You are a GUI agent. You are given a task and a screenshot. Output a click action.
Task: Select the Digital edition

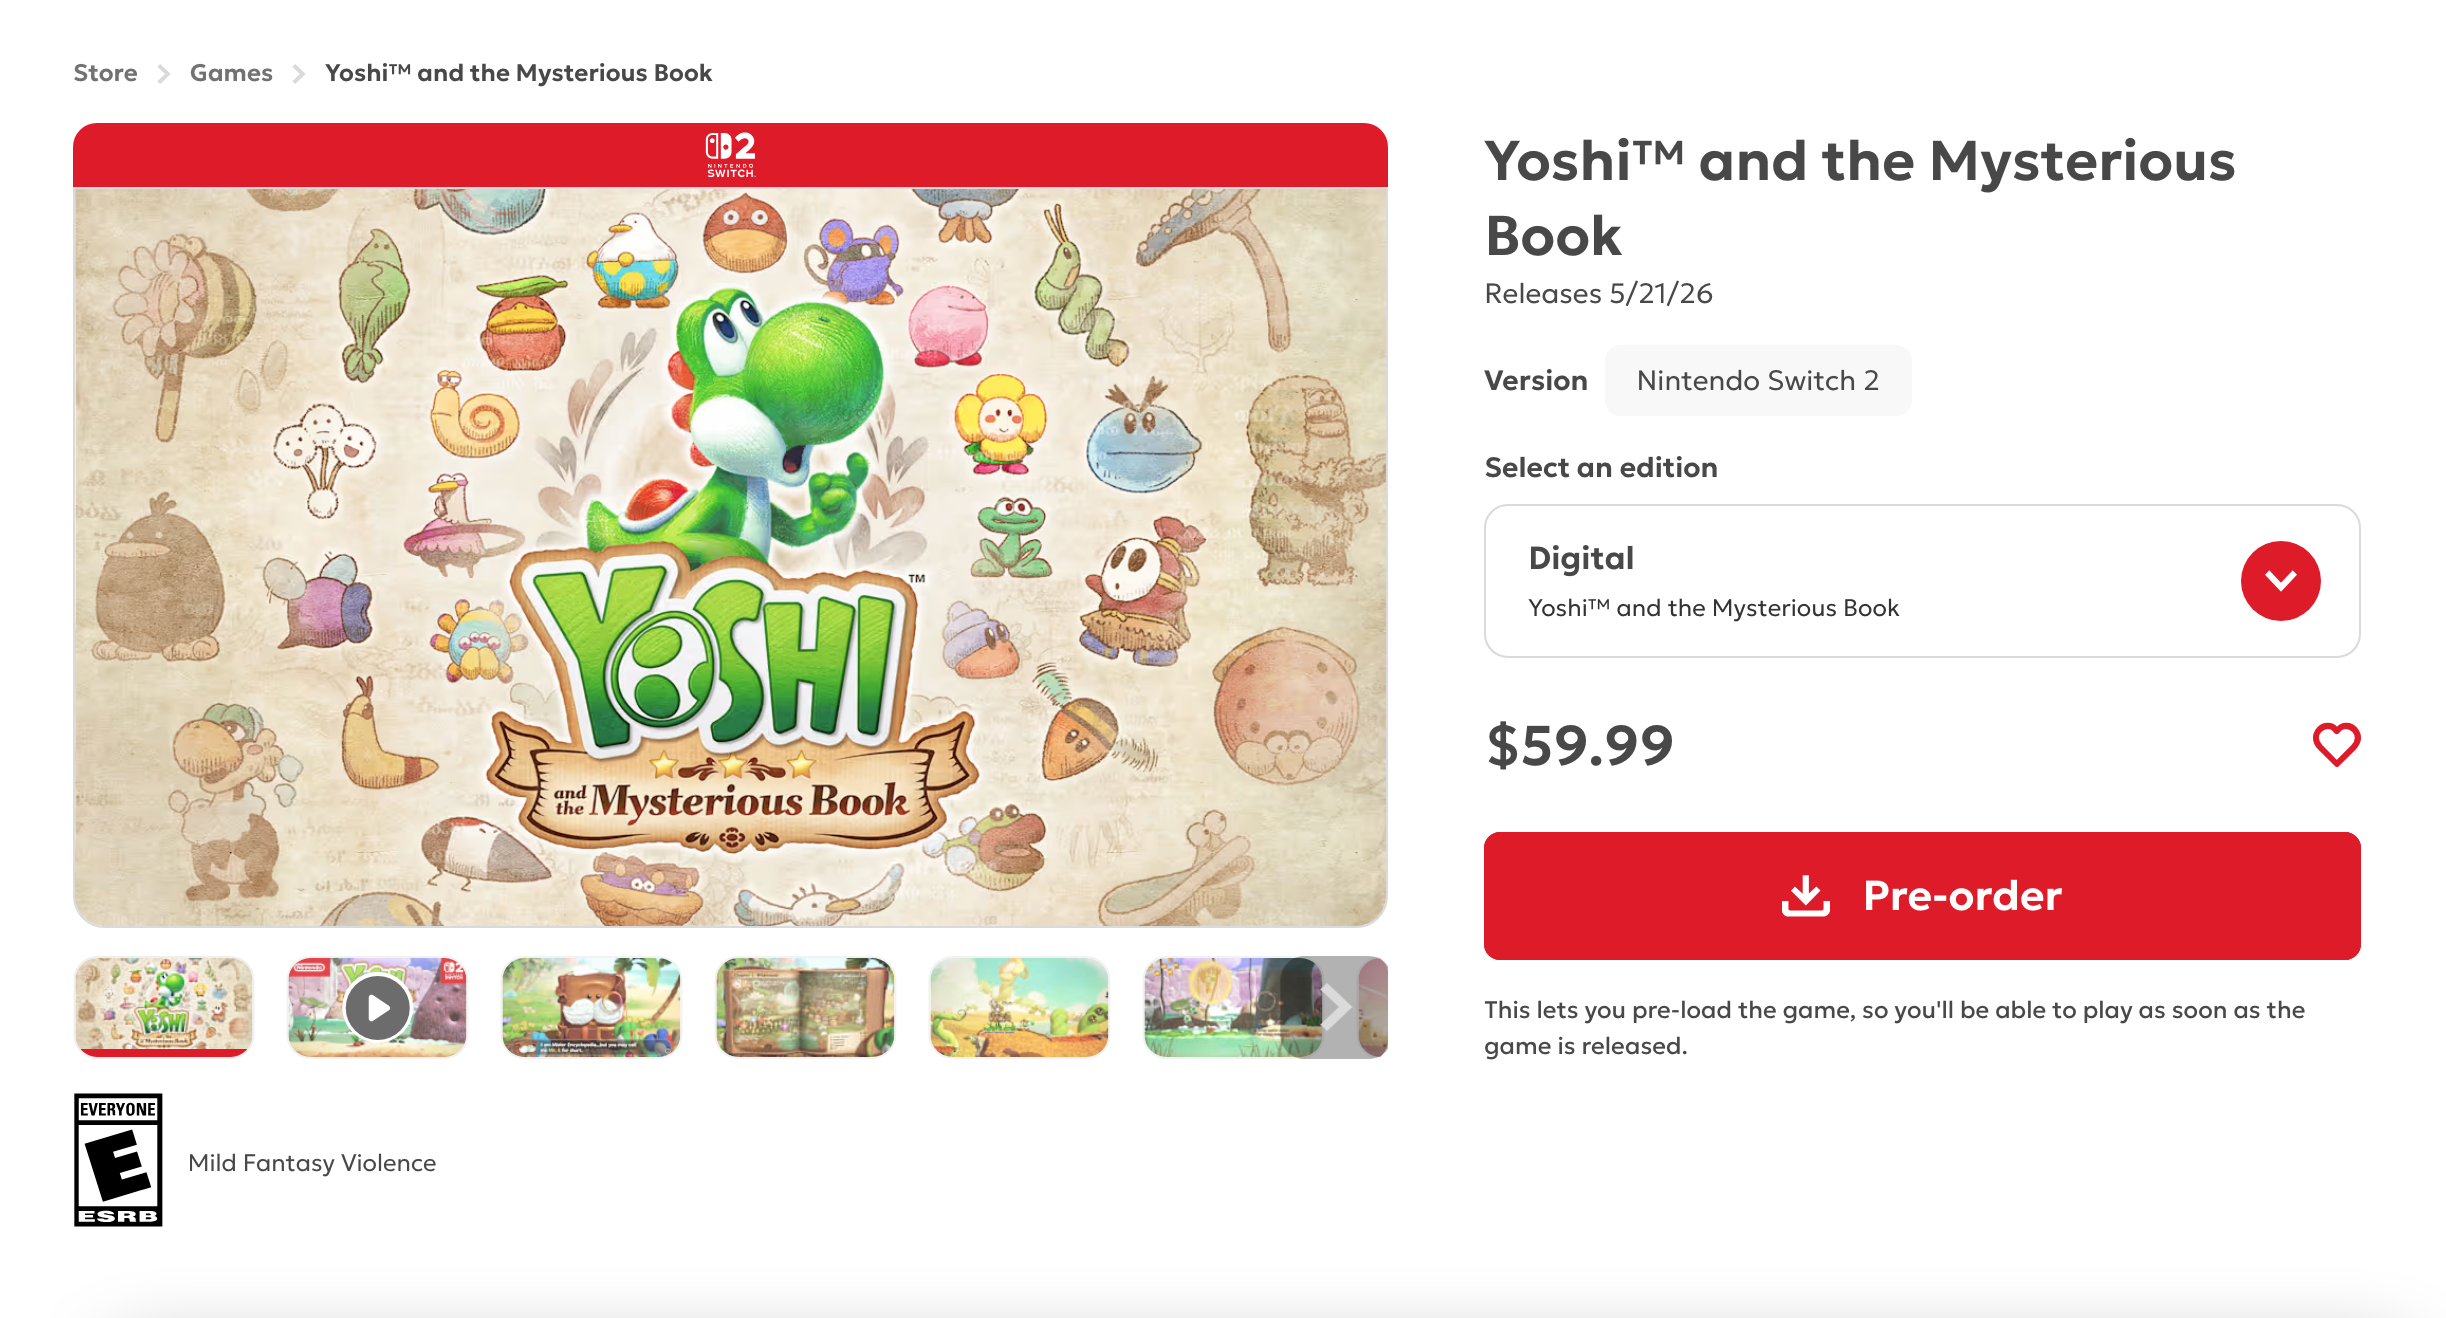(1900, 580)
